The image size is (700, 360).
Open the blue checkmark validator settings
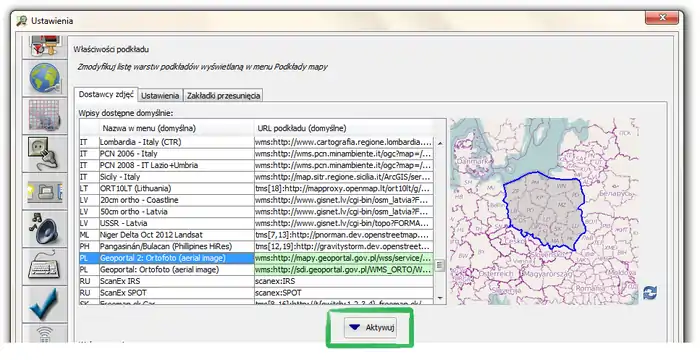(45, 304)
